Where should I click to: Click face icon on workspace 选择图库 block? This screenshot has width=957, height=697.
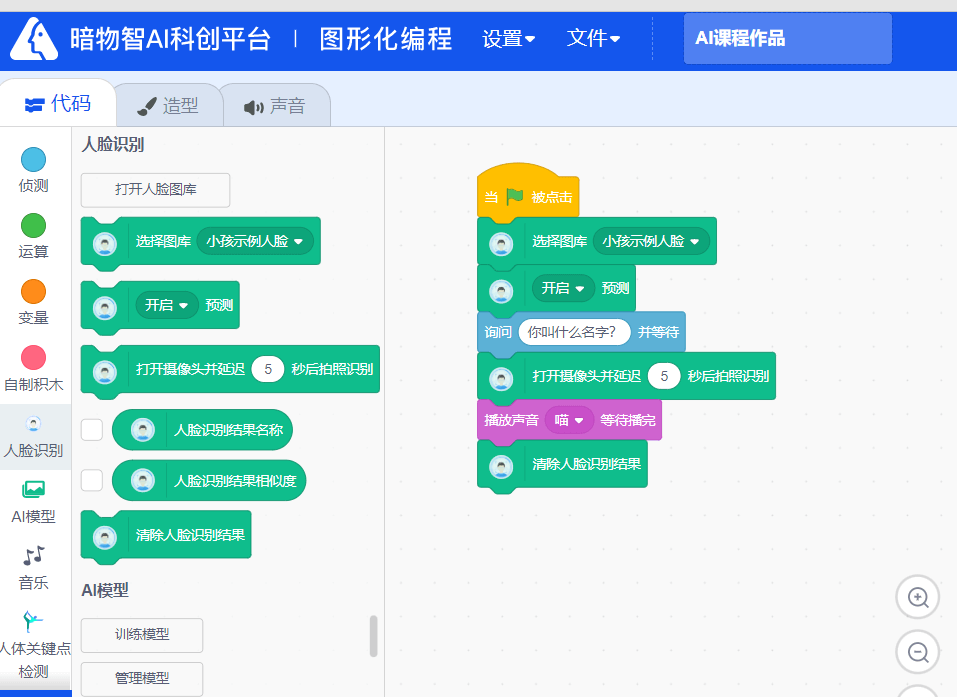click(501, 244)
